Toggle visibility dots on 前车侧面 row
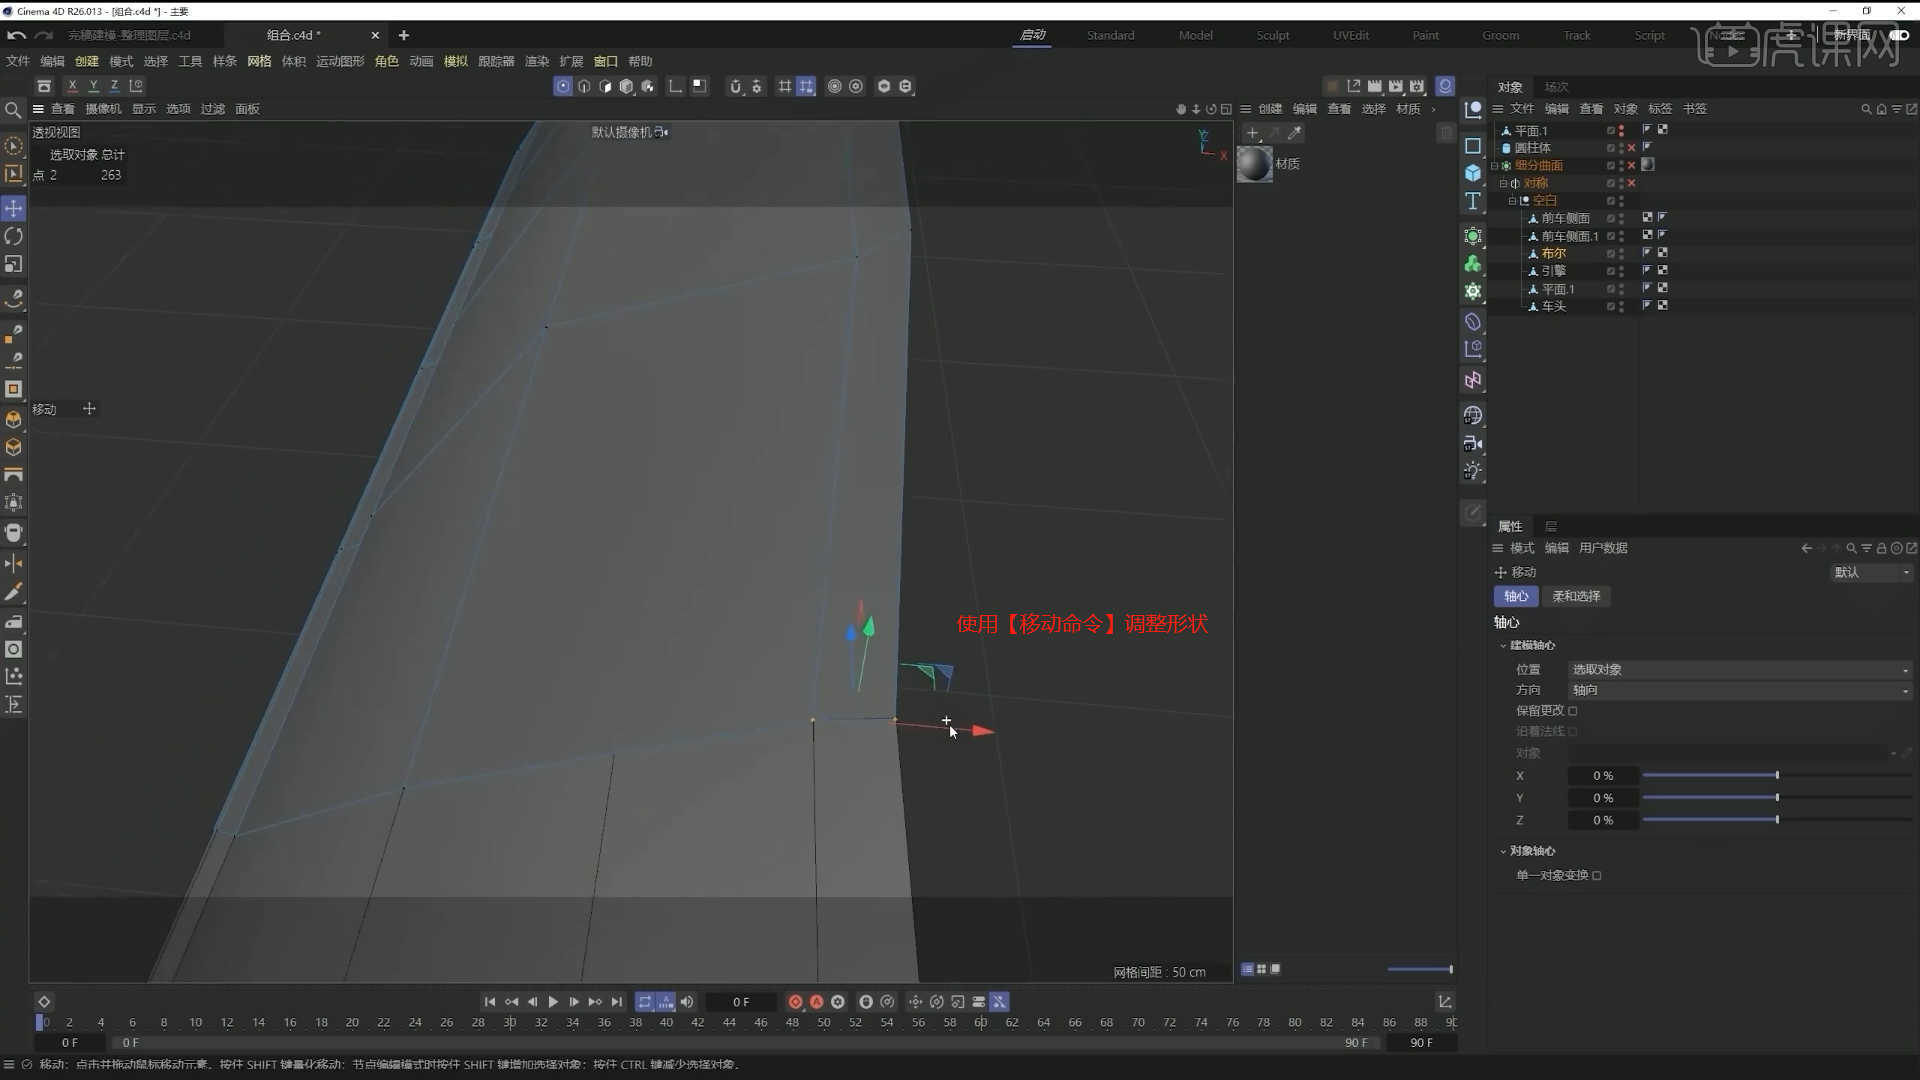 click(x=1621, y=218)
